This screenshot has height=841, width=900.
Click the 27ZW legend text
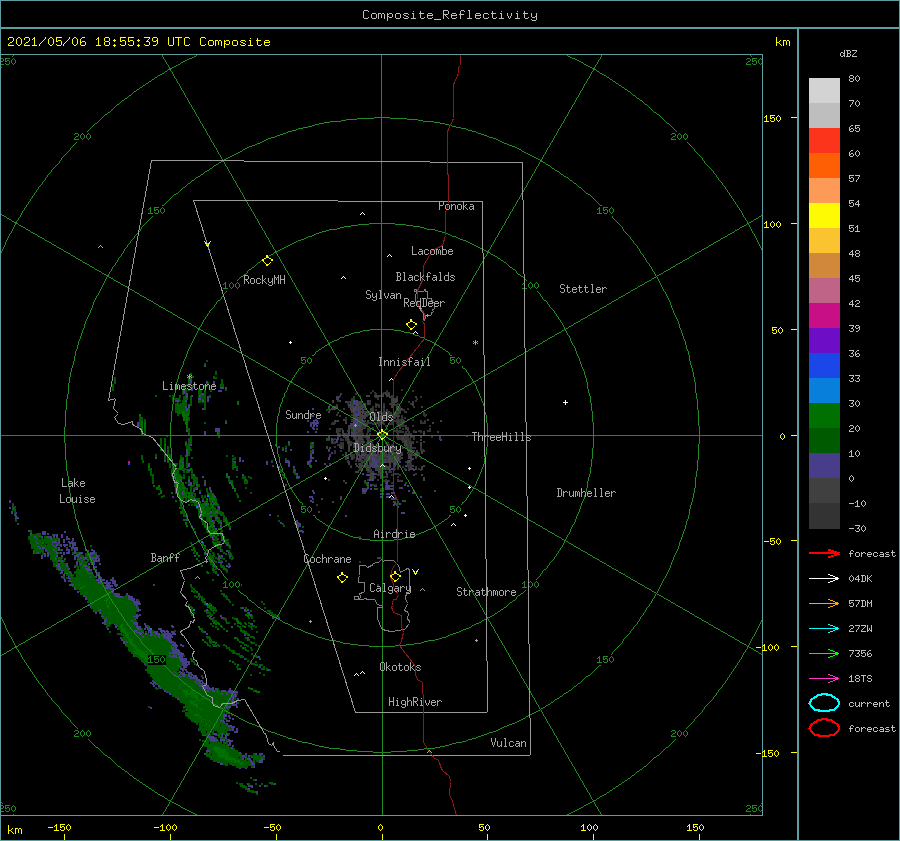[860, 629]
